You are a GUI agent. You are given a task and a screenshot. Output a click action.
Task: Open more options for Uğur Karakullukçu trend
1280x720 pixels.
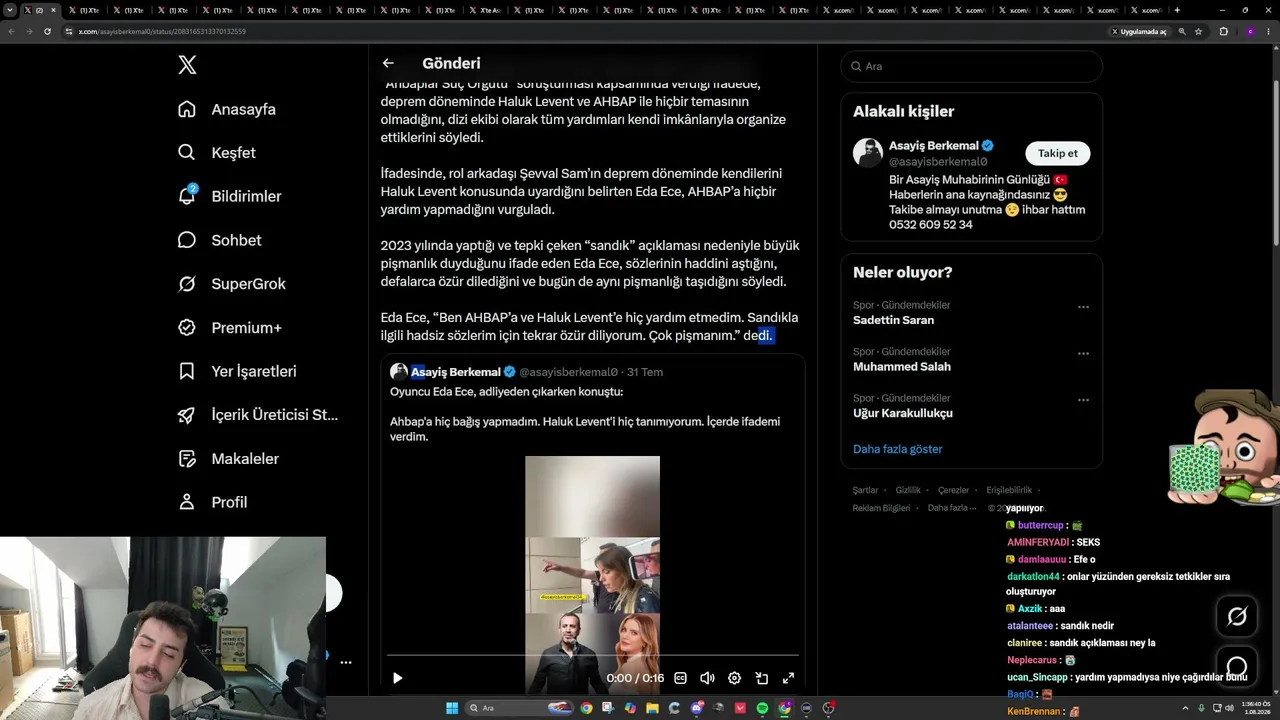tap(1083, 400)
